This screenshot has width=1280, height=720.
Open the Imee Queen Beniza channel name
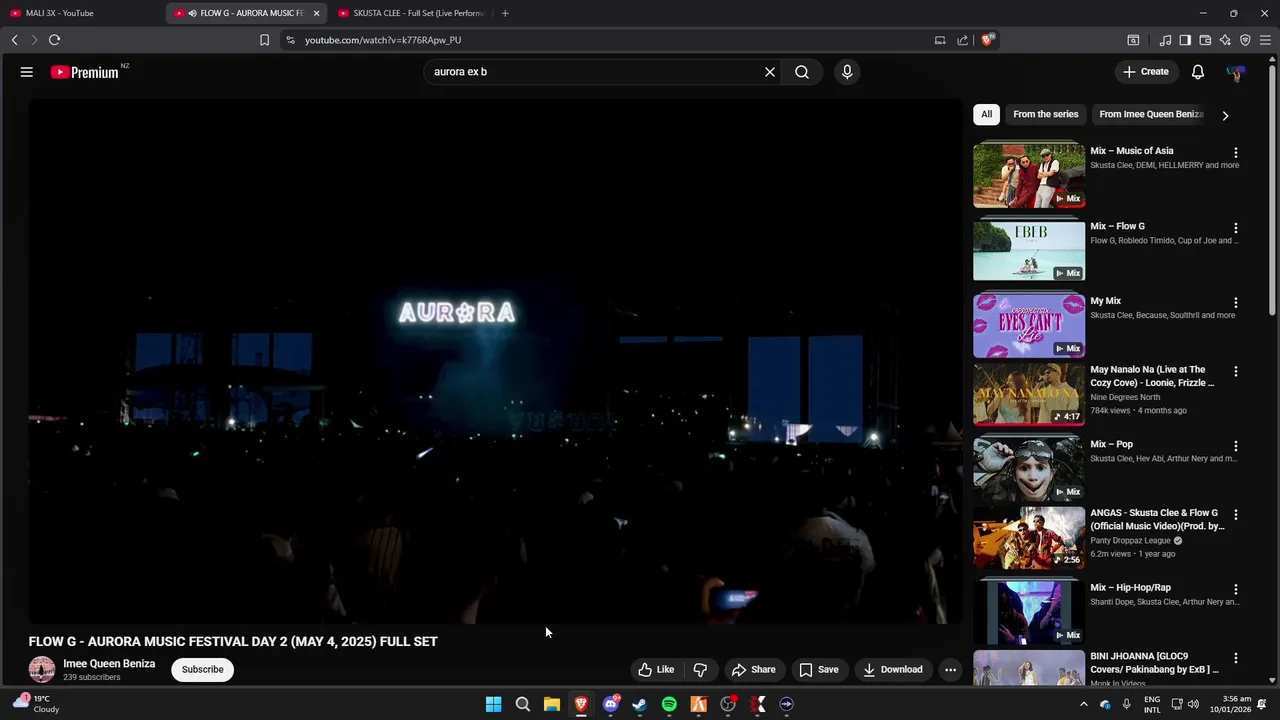(109, 664)
